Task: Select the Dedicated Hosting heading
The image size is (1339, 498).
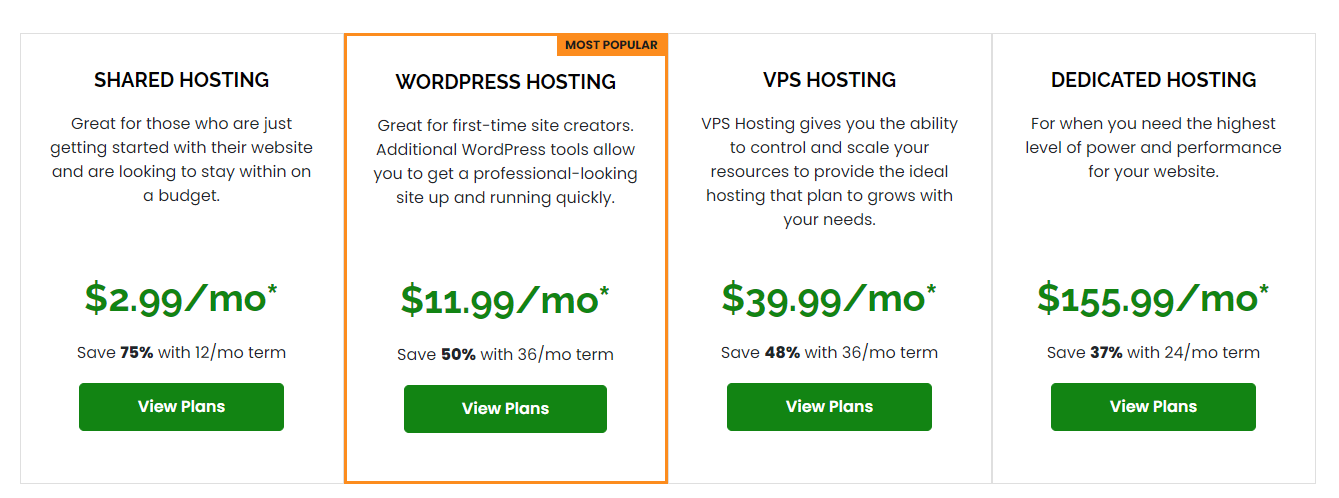Action: (1154, 80)
